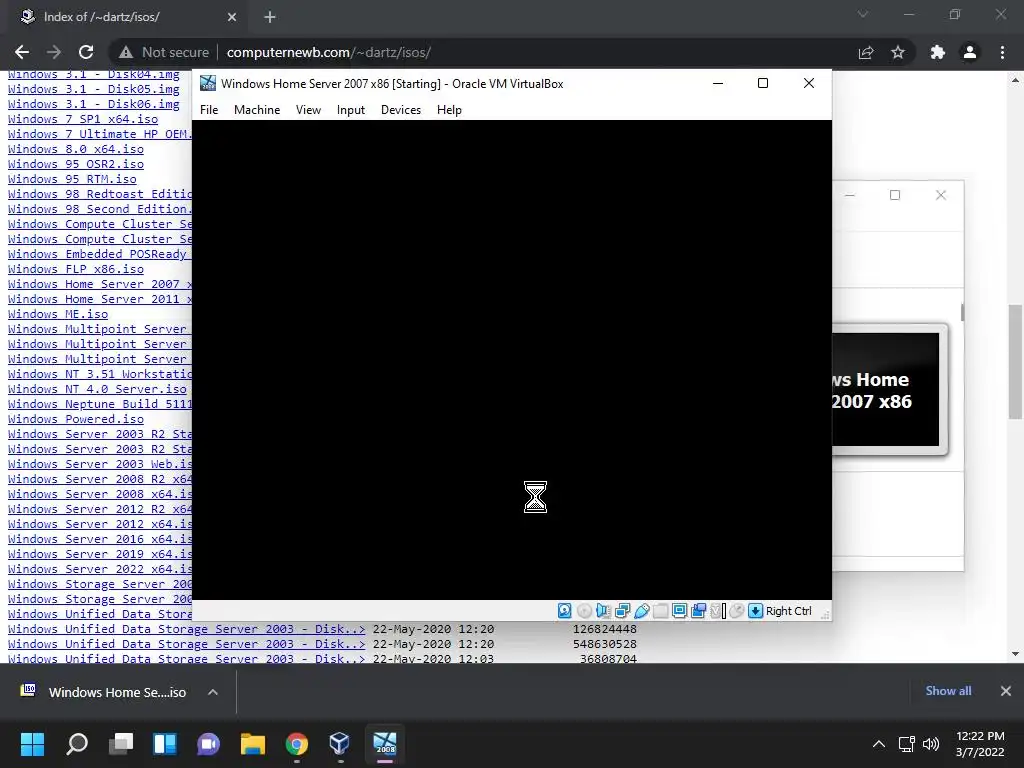
Task: Open the Machine menu
Action: point(257,110)
